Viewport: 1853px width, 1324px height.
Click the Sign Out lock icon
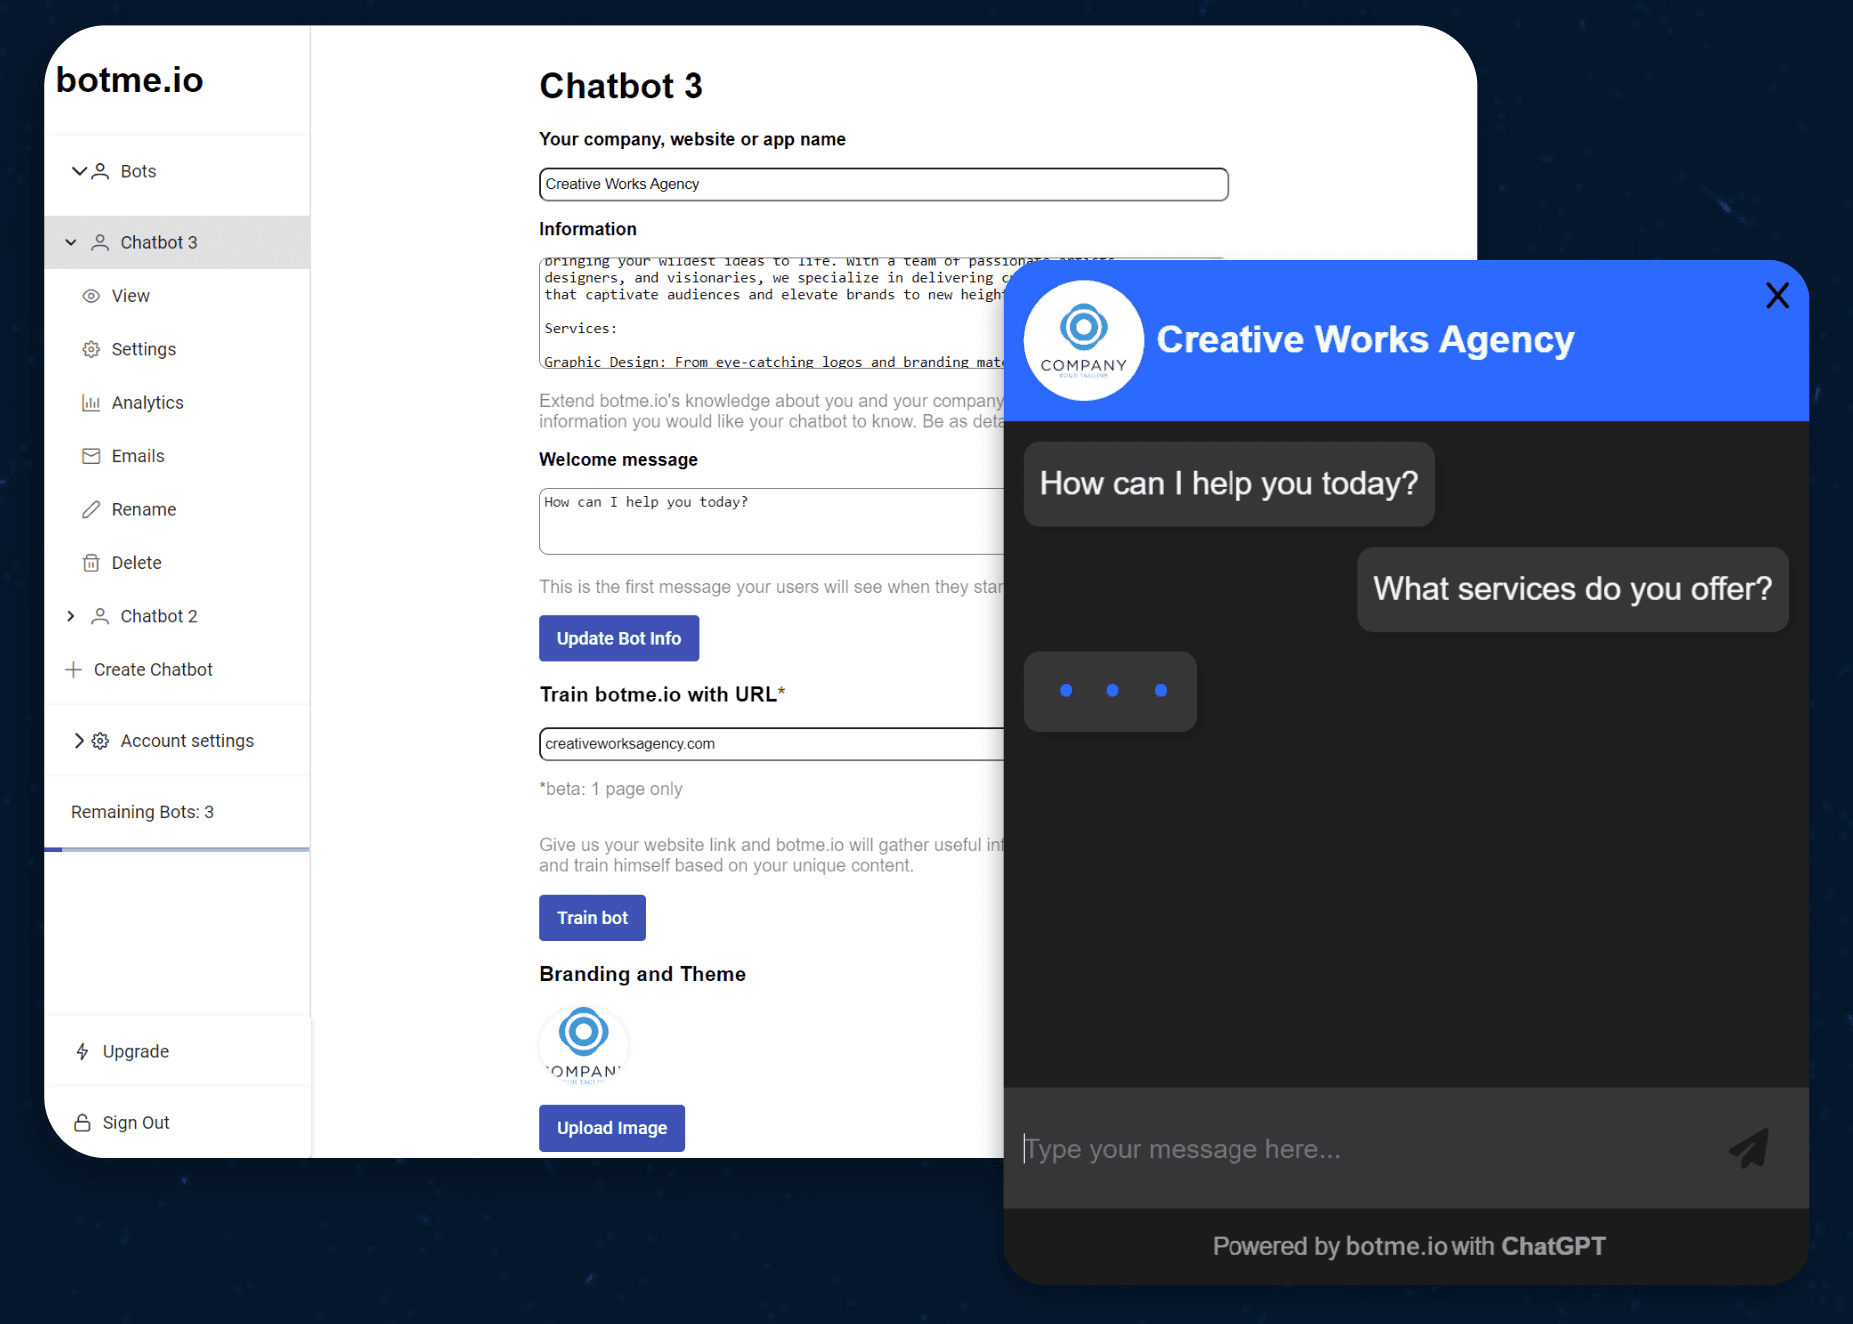[x=83, y=1123]
